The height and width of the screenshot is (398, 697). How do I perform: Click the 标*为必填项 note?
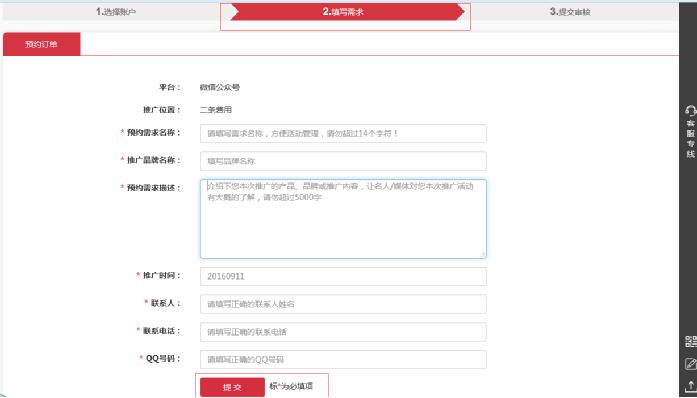(291, 386)
